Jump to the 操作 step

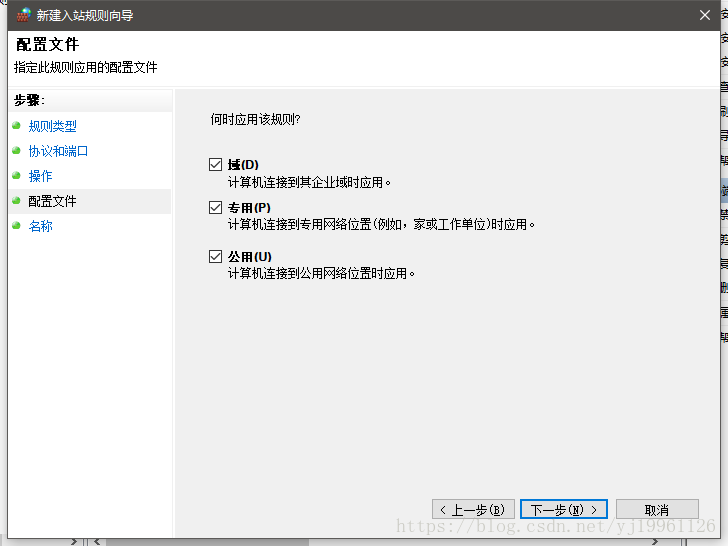pyautogui.click(x=40, y=176)
